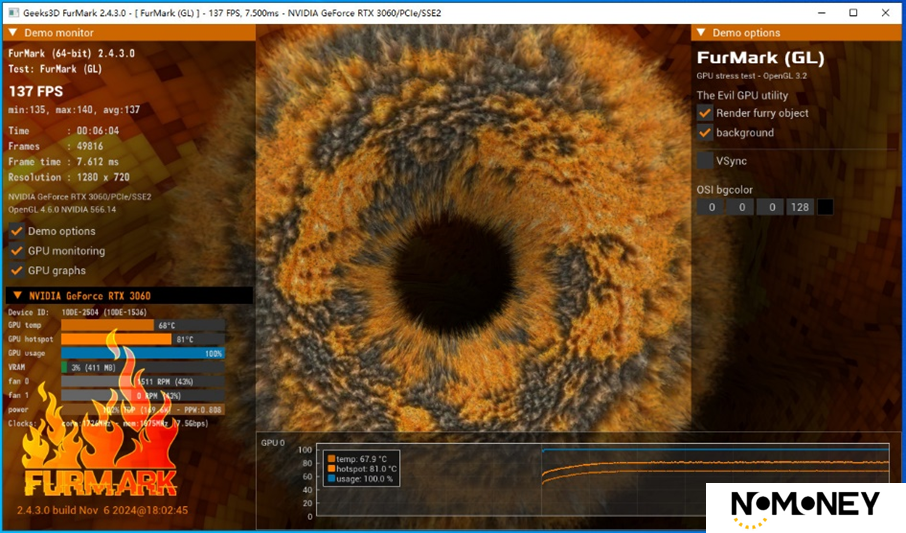Click the GPU usage 100% bar

[x=143, y=353]
